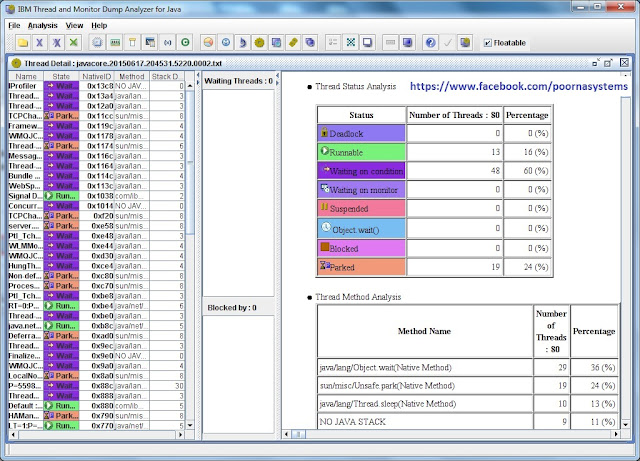Viewport: 640px width, 461px height.
Task: Select the Signal D... runnable thread row
Action: pyautogui.click(x=97, y=196)
